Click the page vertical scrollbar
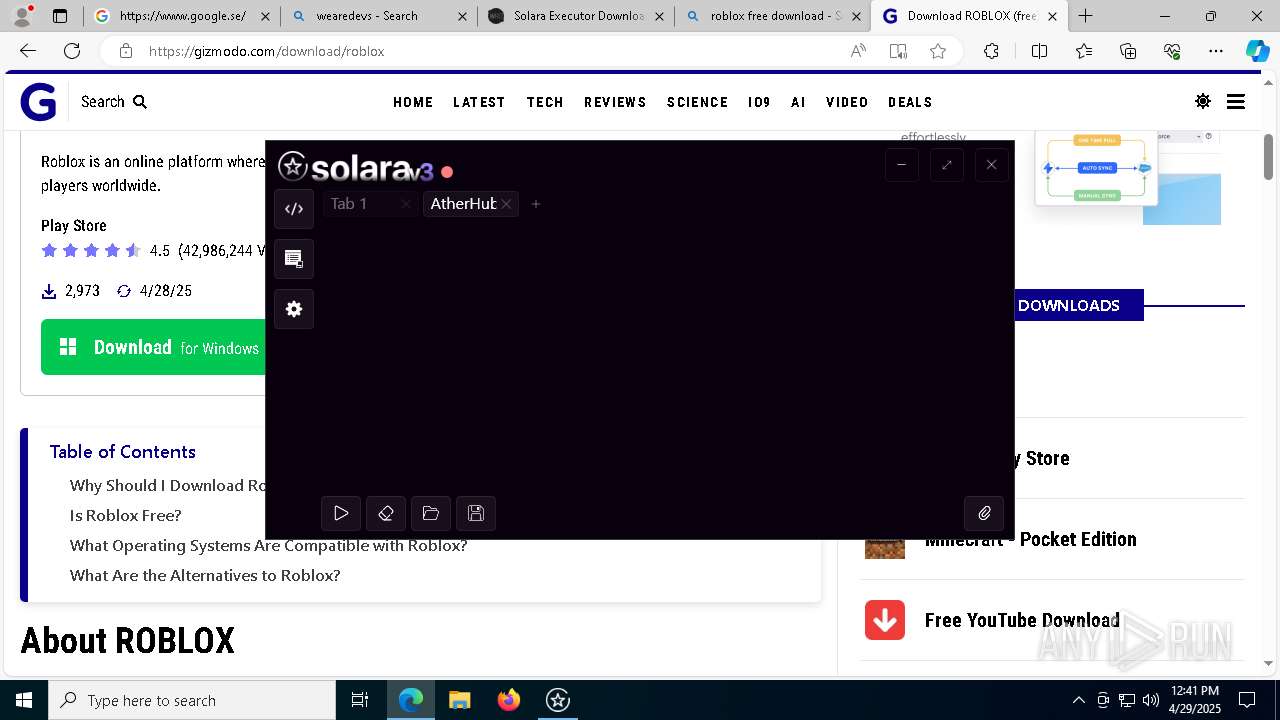The width and height of the screenshot is (1280, 720). 1268,158
